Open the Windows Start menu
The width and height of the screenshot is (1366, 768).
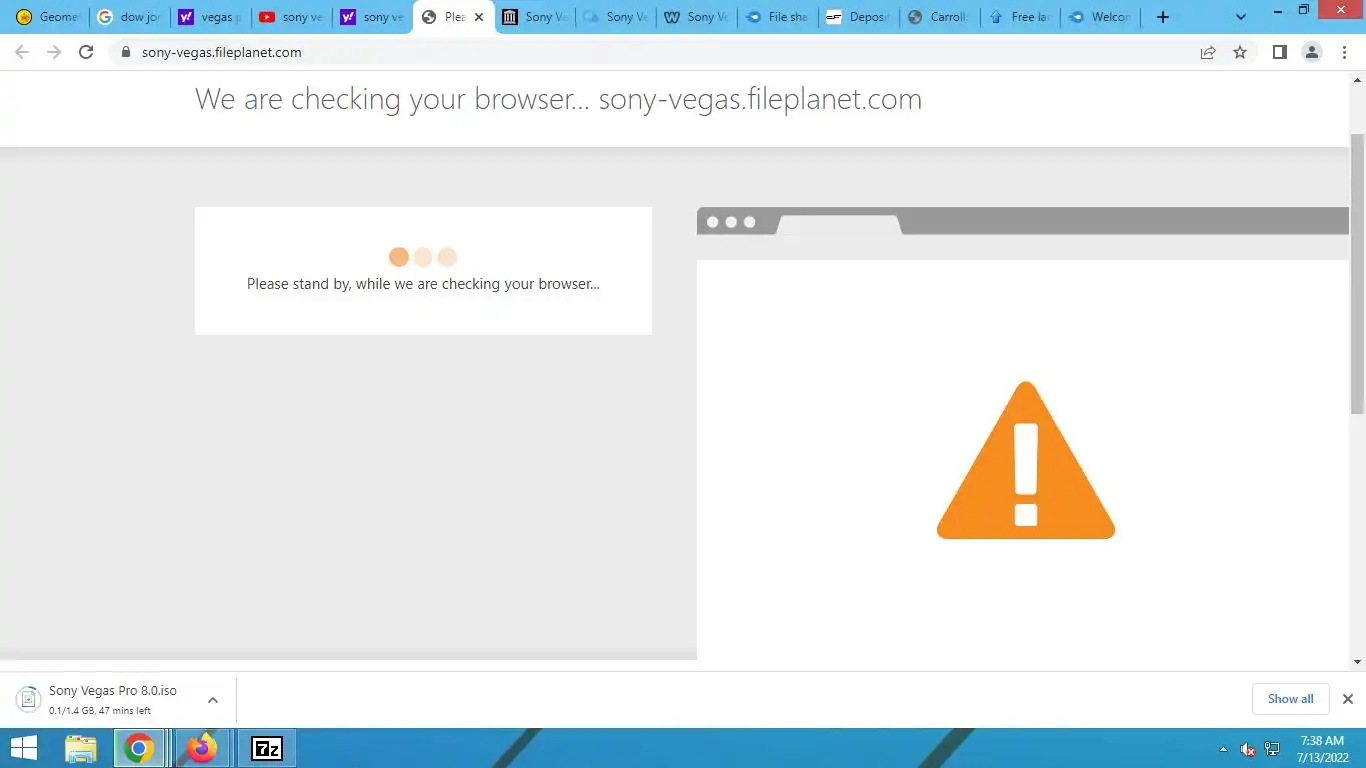click(23, 748)
